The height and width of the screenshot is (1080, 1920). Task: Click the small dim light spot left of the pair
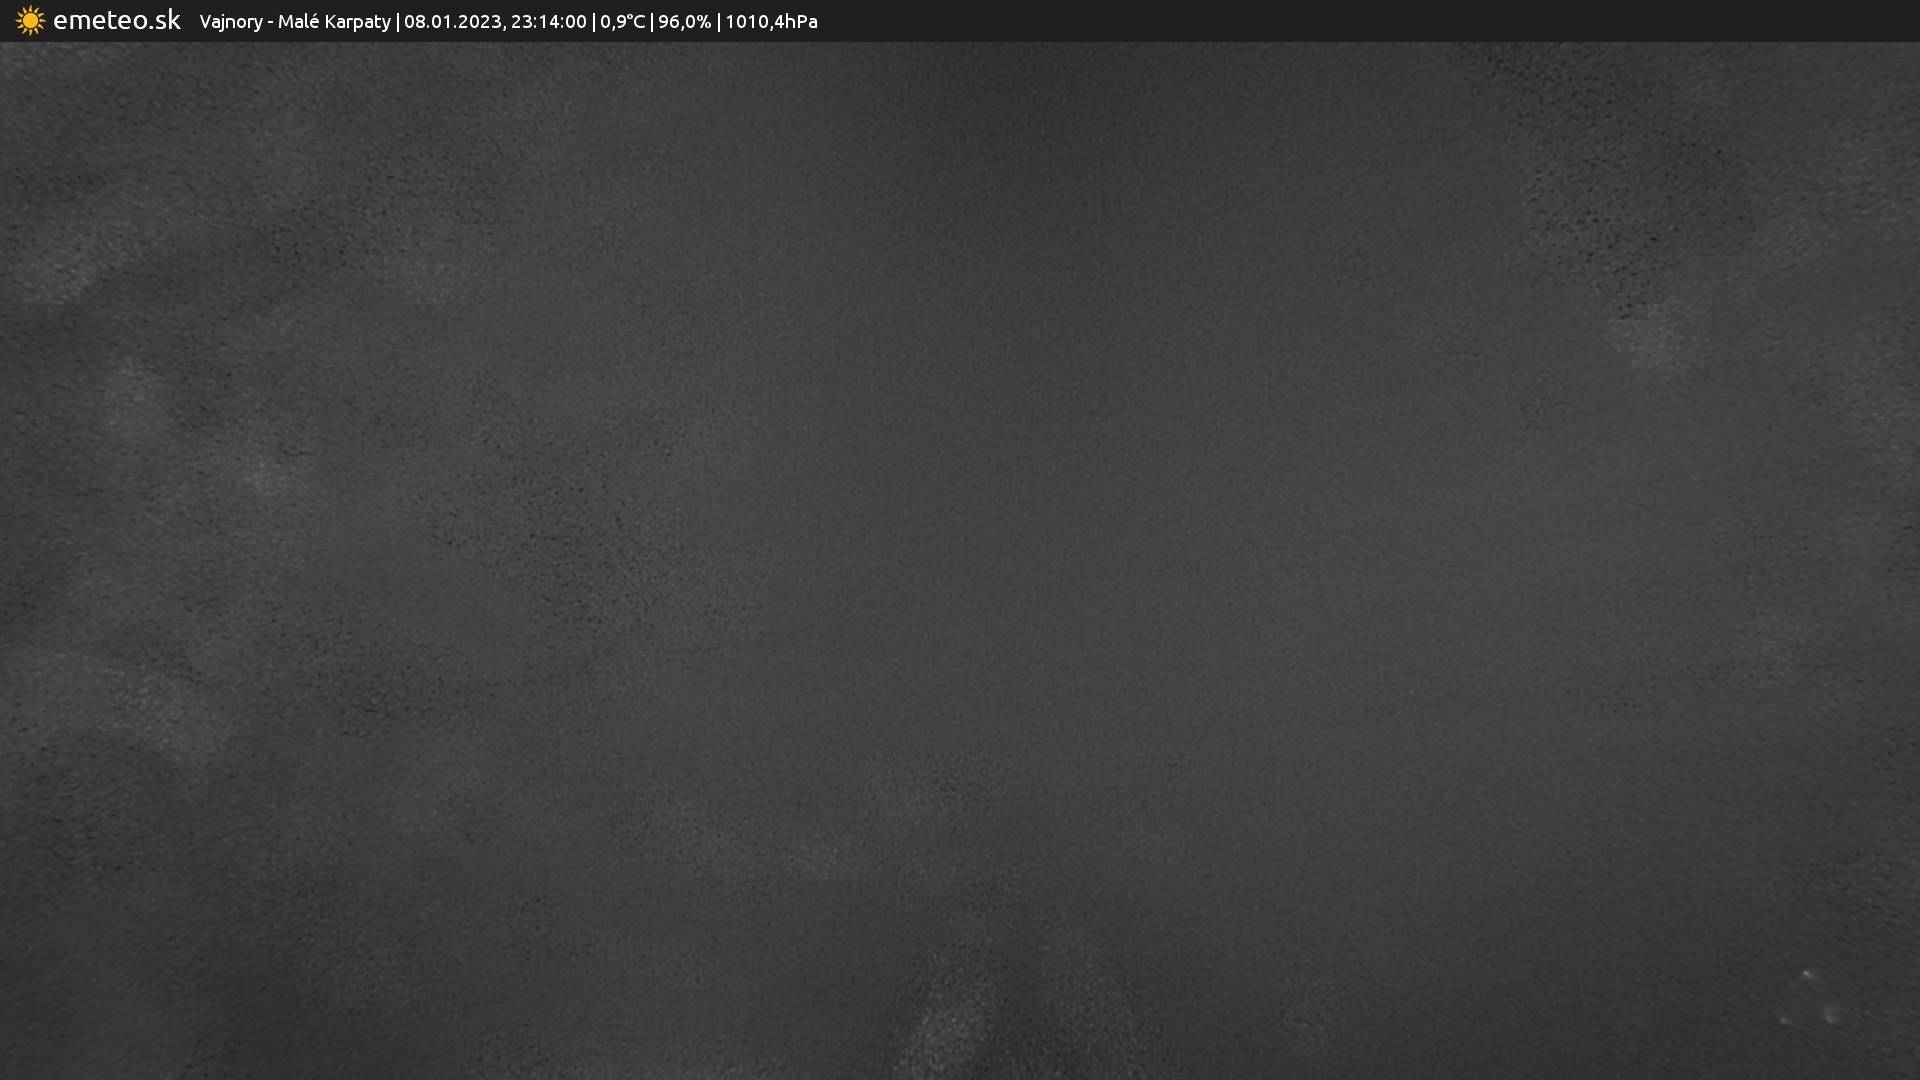tap(1785, 1020)
